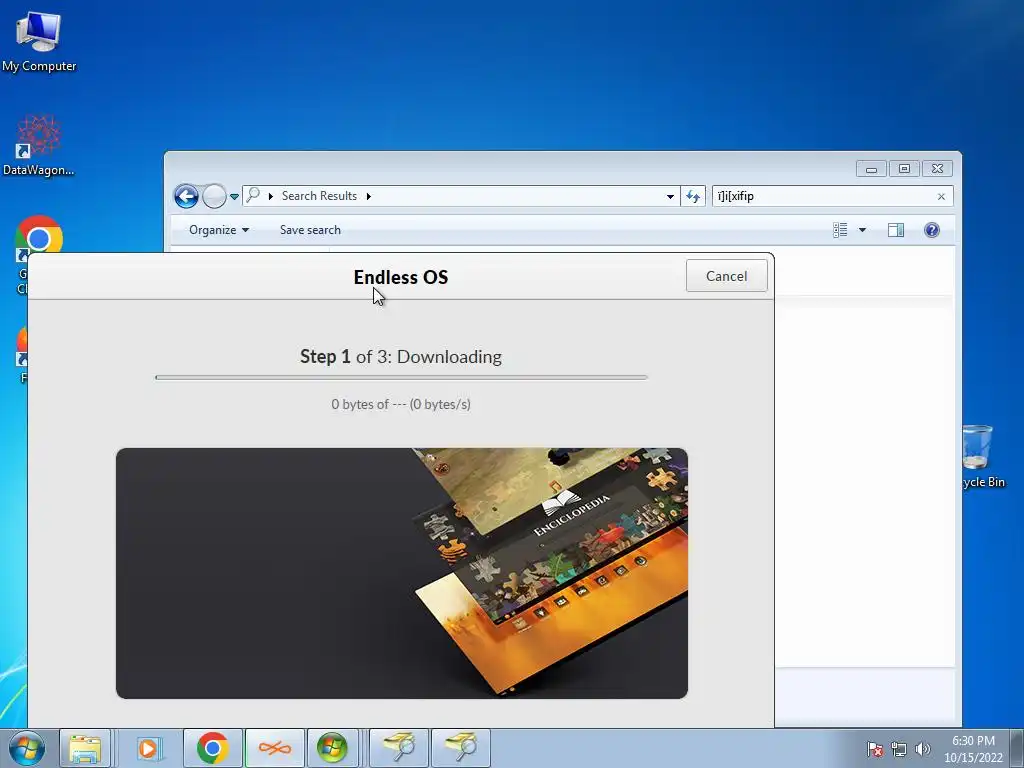Open the view options dropdown arrow
Screen dimensions: 1024x768
[862, 230]
